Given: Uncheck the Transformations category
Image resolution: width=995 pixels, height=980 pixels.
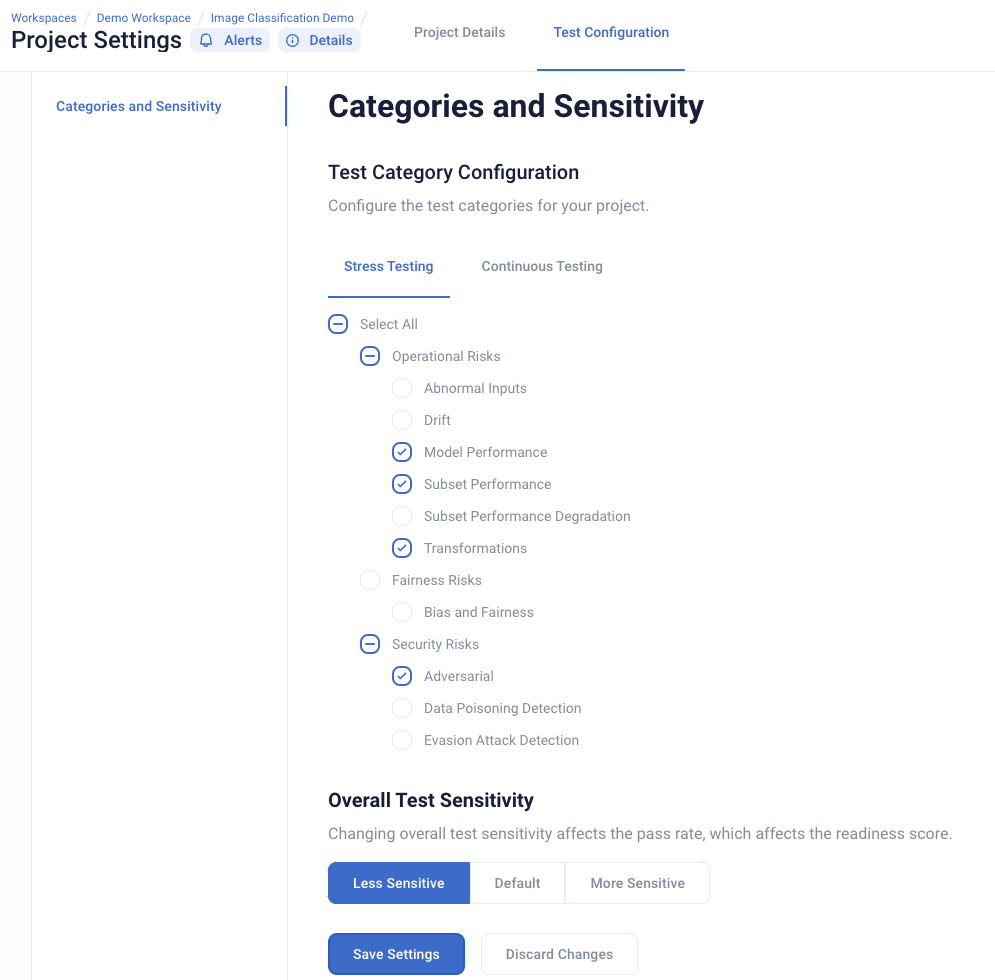Looking at the screenshot, I should 401,548.
